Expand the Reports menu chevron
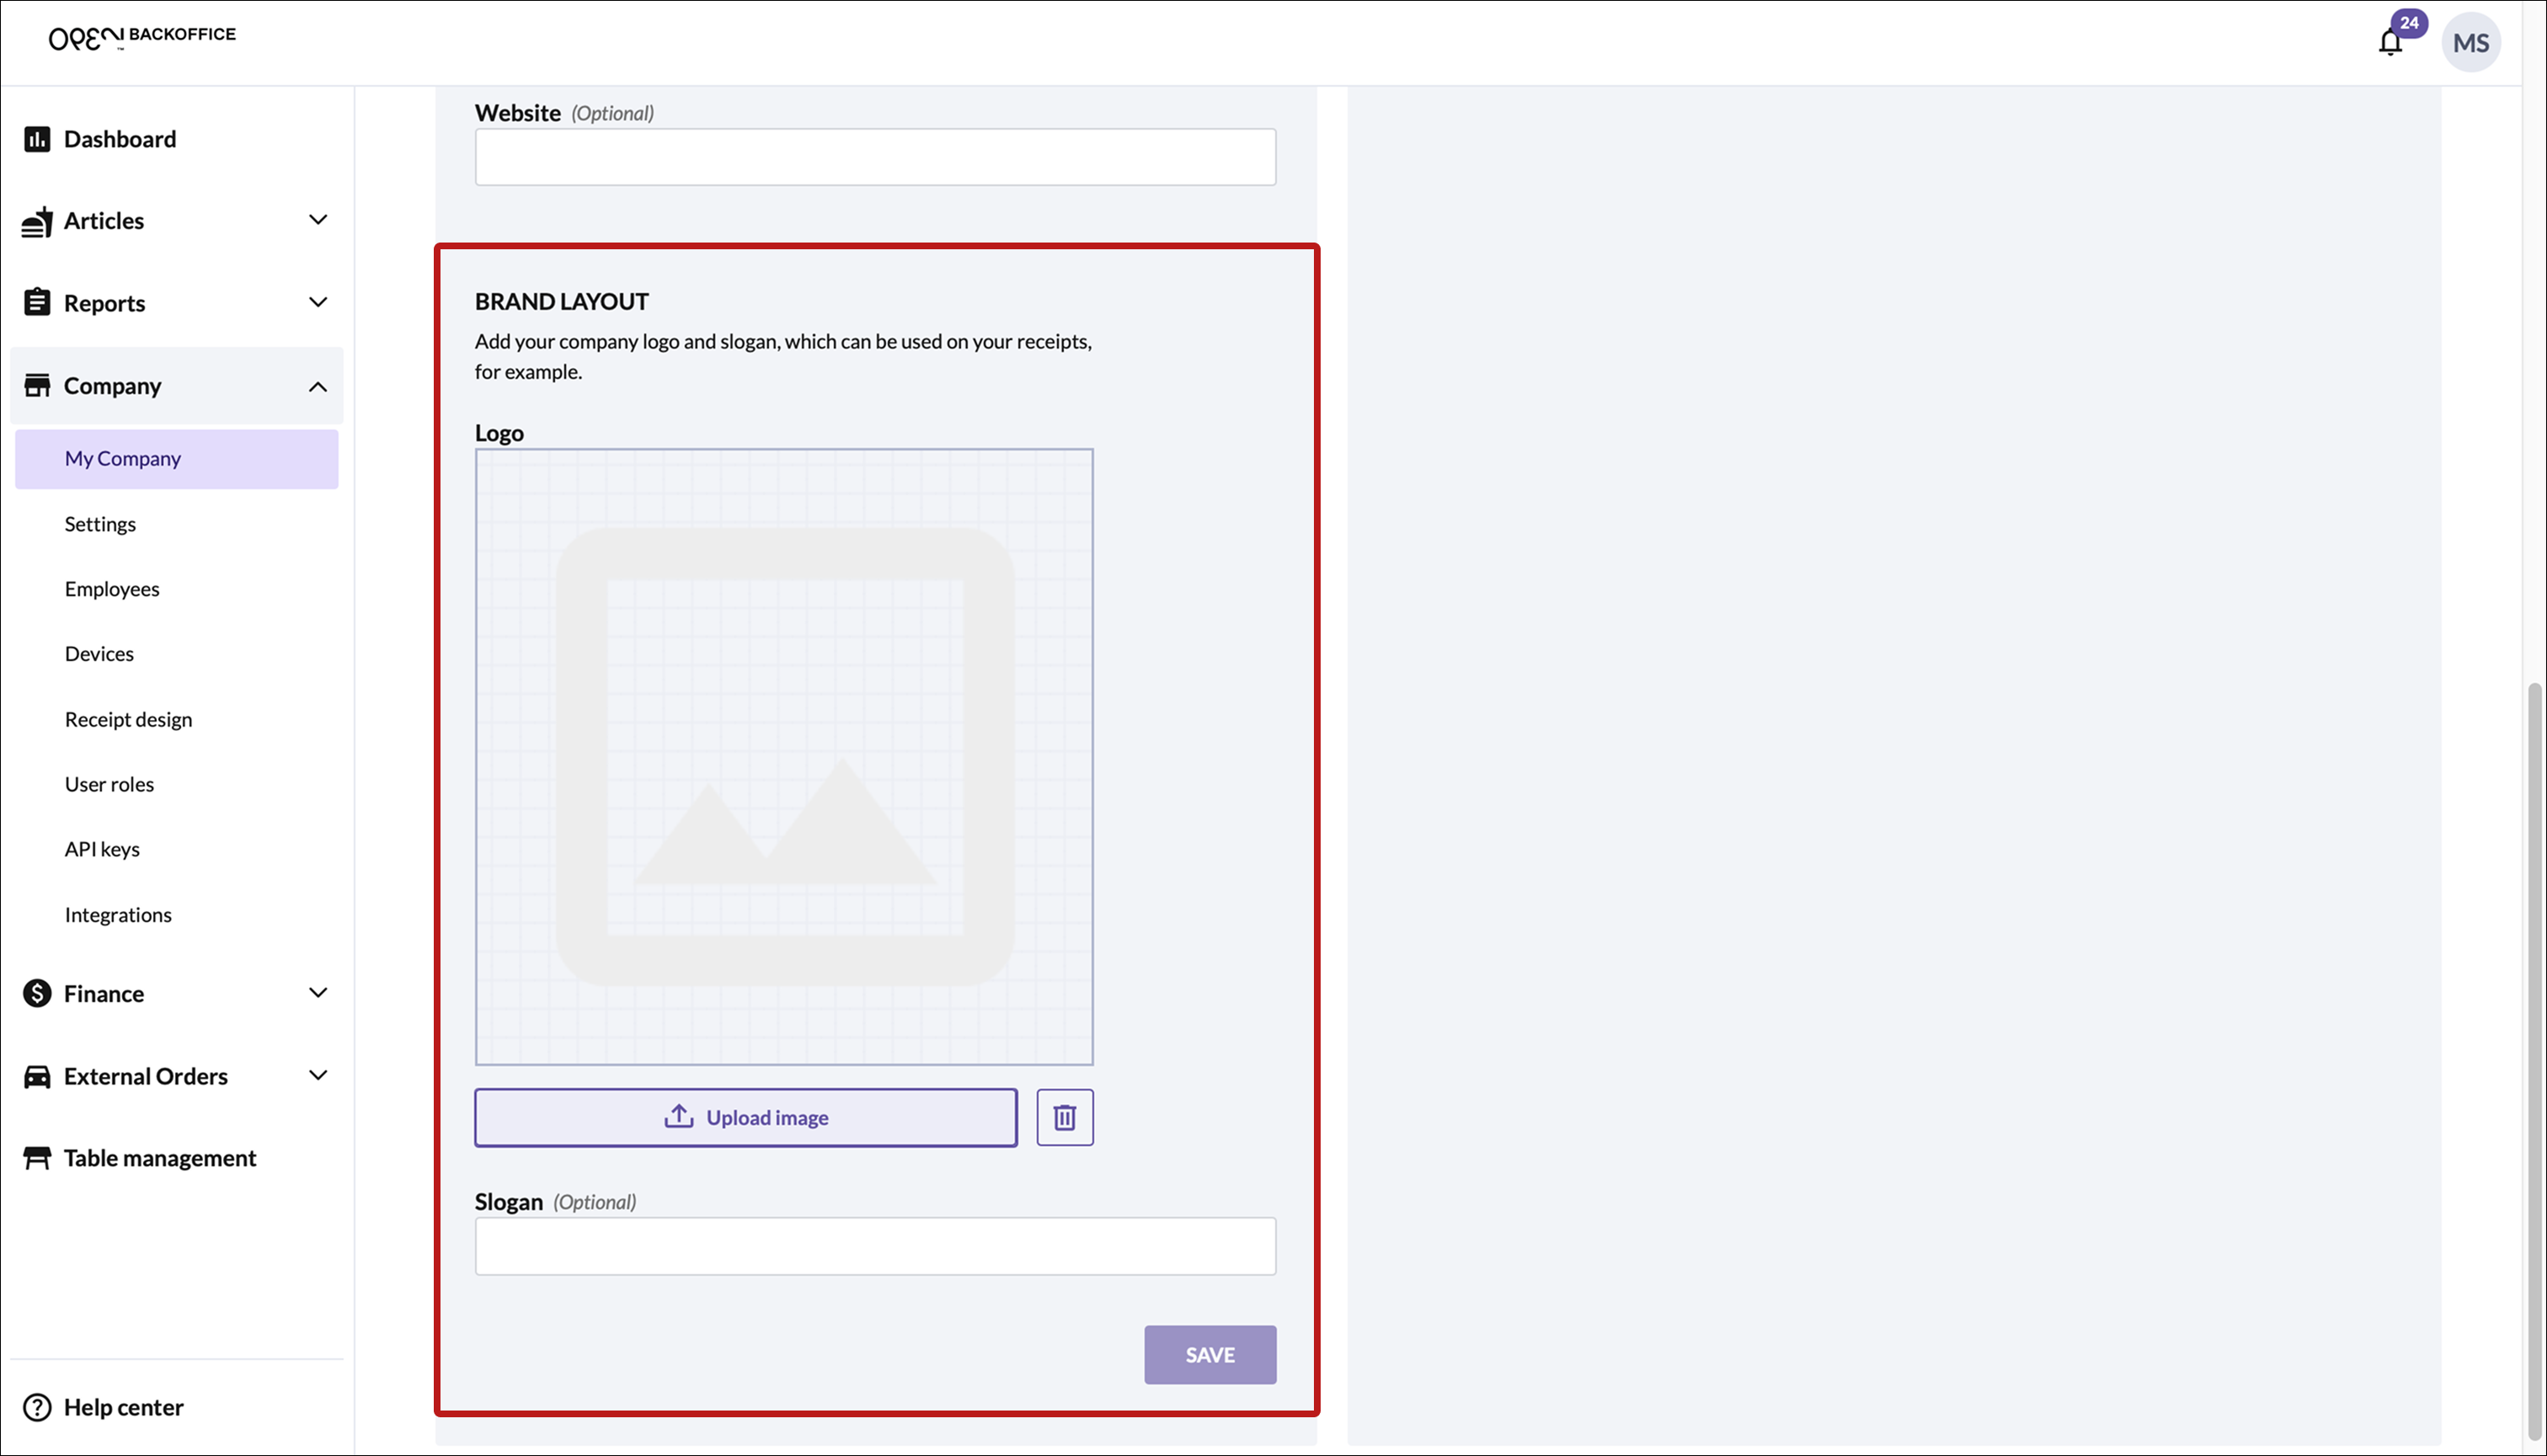The width and height of the screenshot is (2547, 1456). point(318,302)
